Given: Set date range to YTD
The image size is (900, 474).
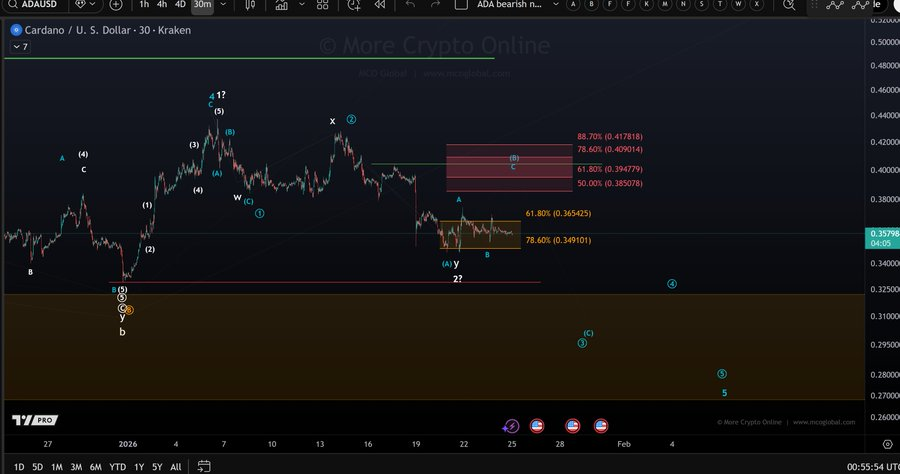Looking at the screenshot, I should (x=117, y=467).
